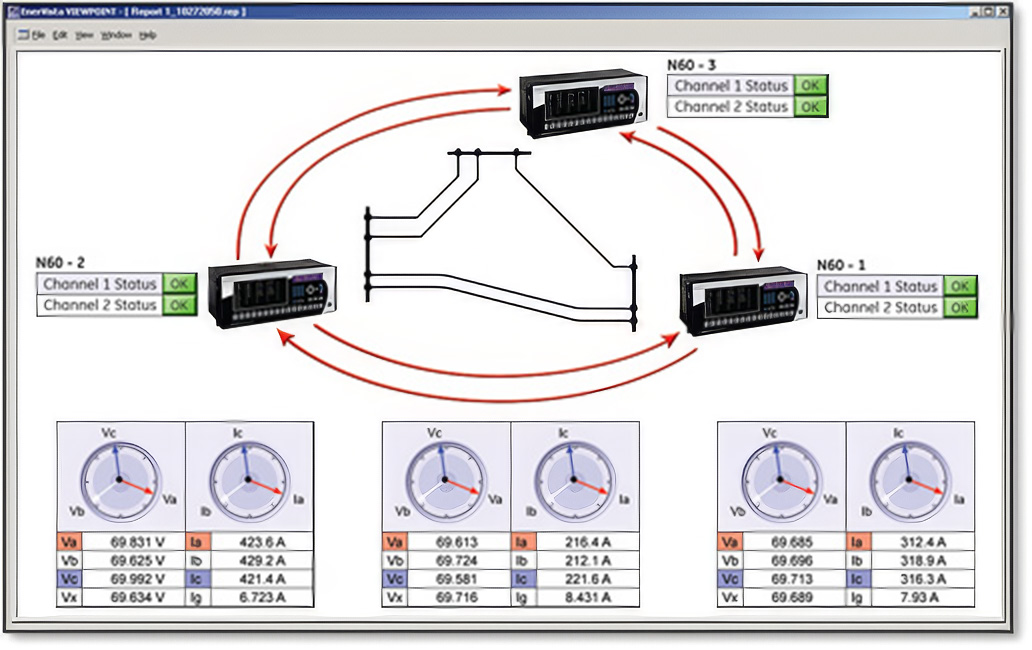Select the 69.724 voltage value

click(x=457, y=561)
